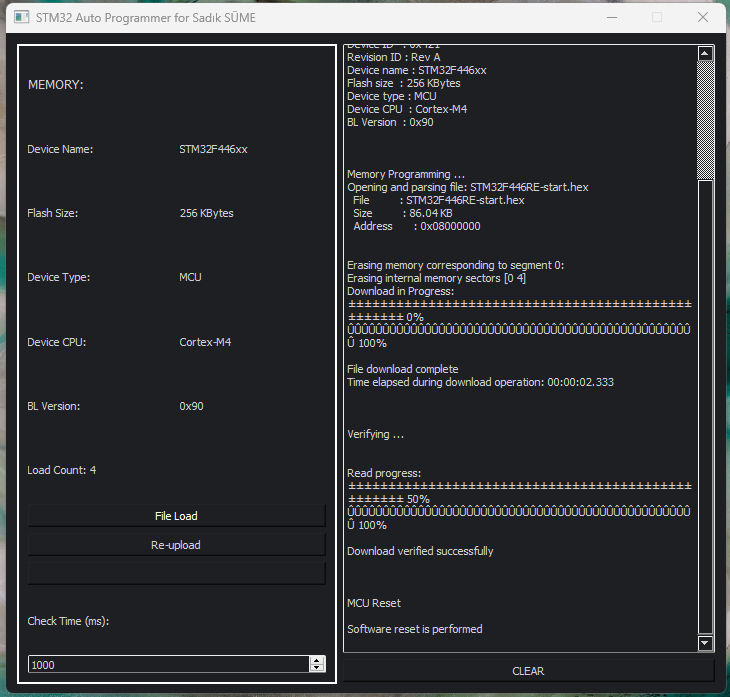This screenshot has width=730, height=697.
Task: Click the log scrollbar up arrow
Action: [705, 54]
